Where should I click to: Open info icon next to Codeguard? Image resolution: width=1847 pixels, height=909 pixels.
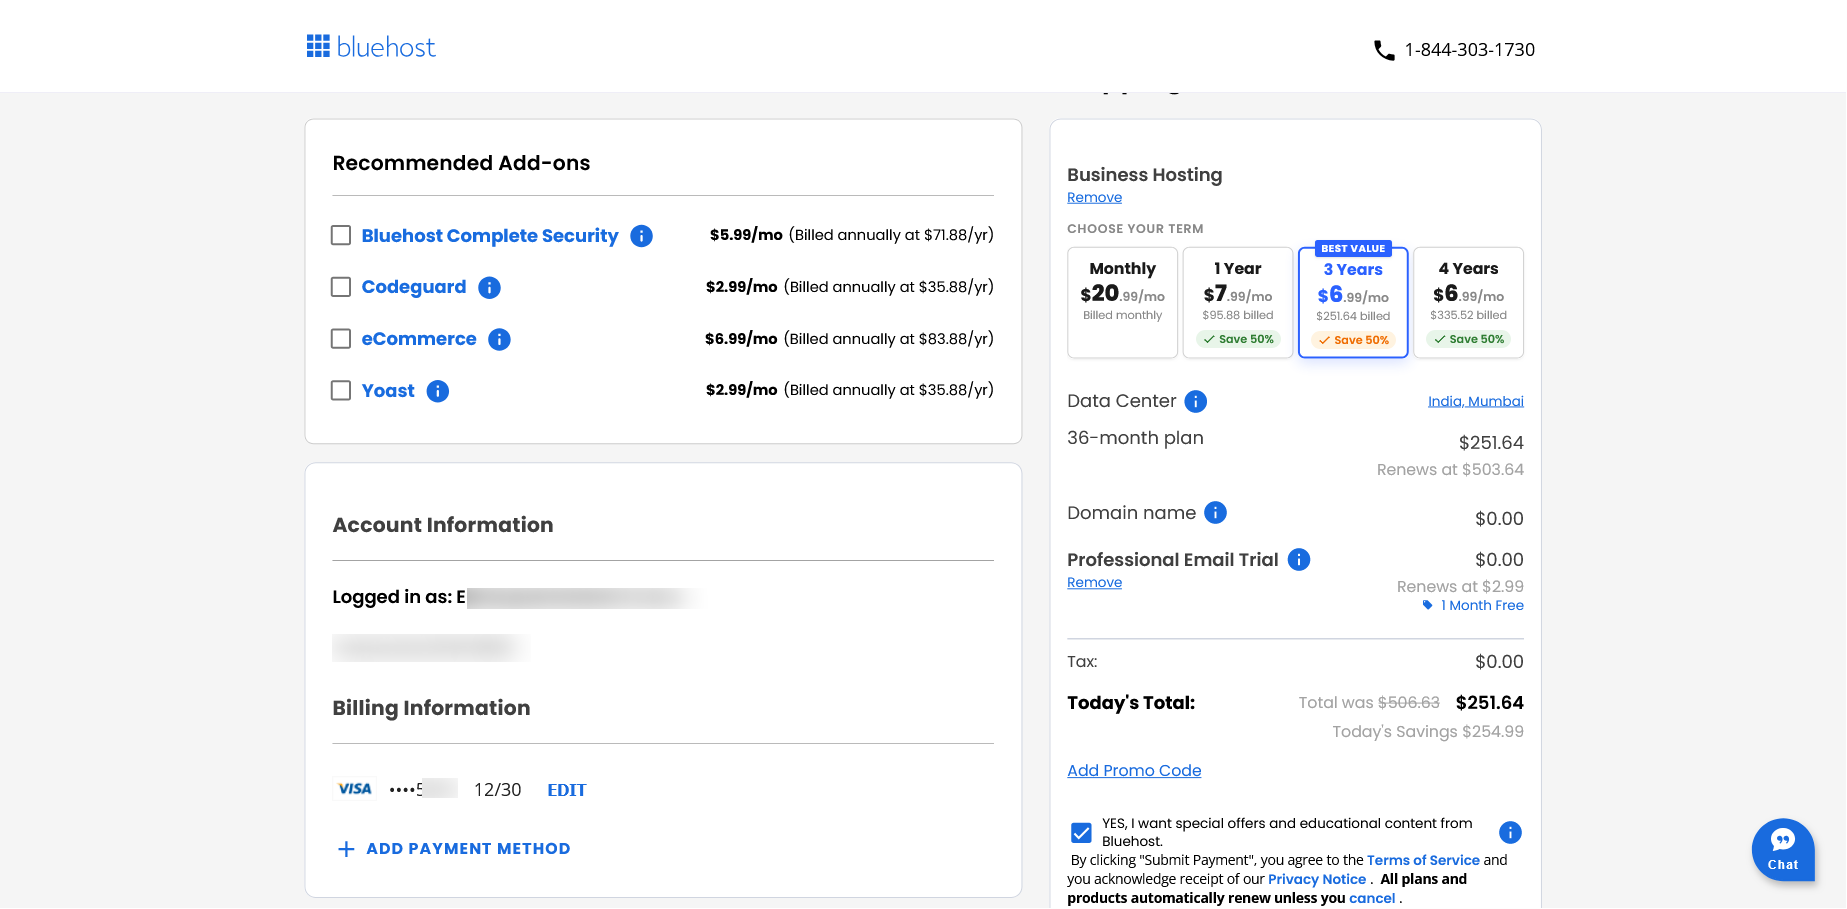click(489, 288)
